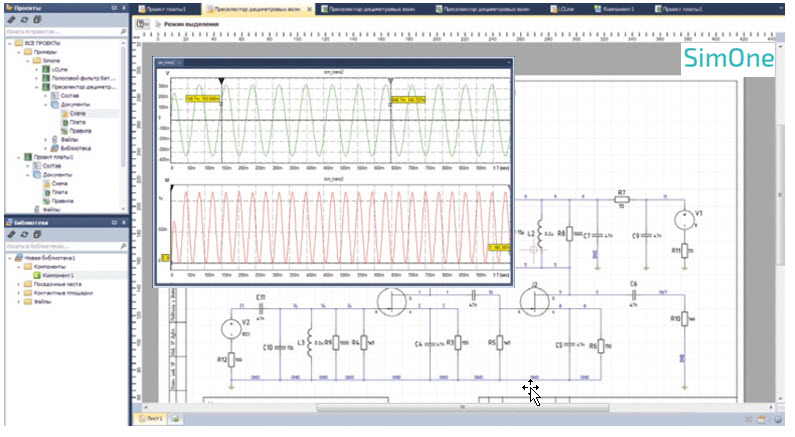The width and height of the screenshot is (795, 437).
Task: Click the refresh icon in Library panel
Action: pyautogui.click(x=23, y=234)
